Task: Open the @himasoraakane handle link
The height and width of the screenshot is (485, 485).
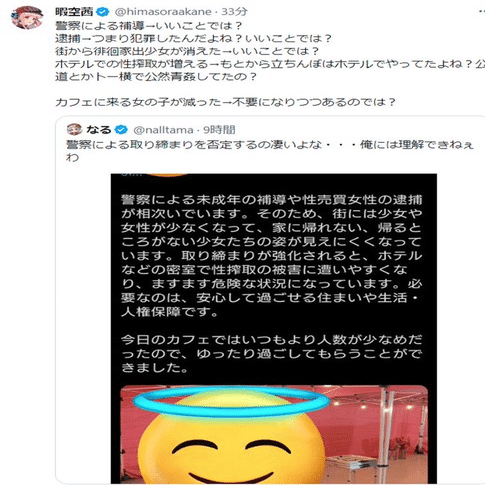Action: click(x=163, y=12)
